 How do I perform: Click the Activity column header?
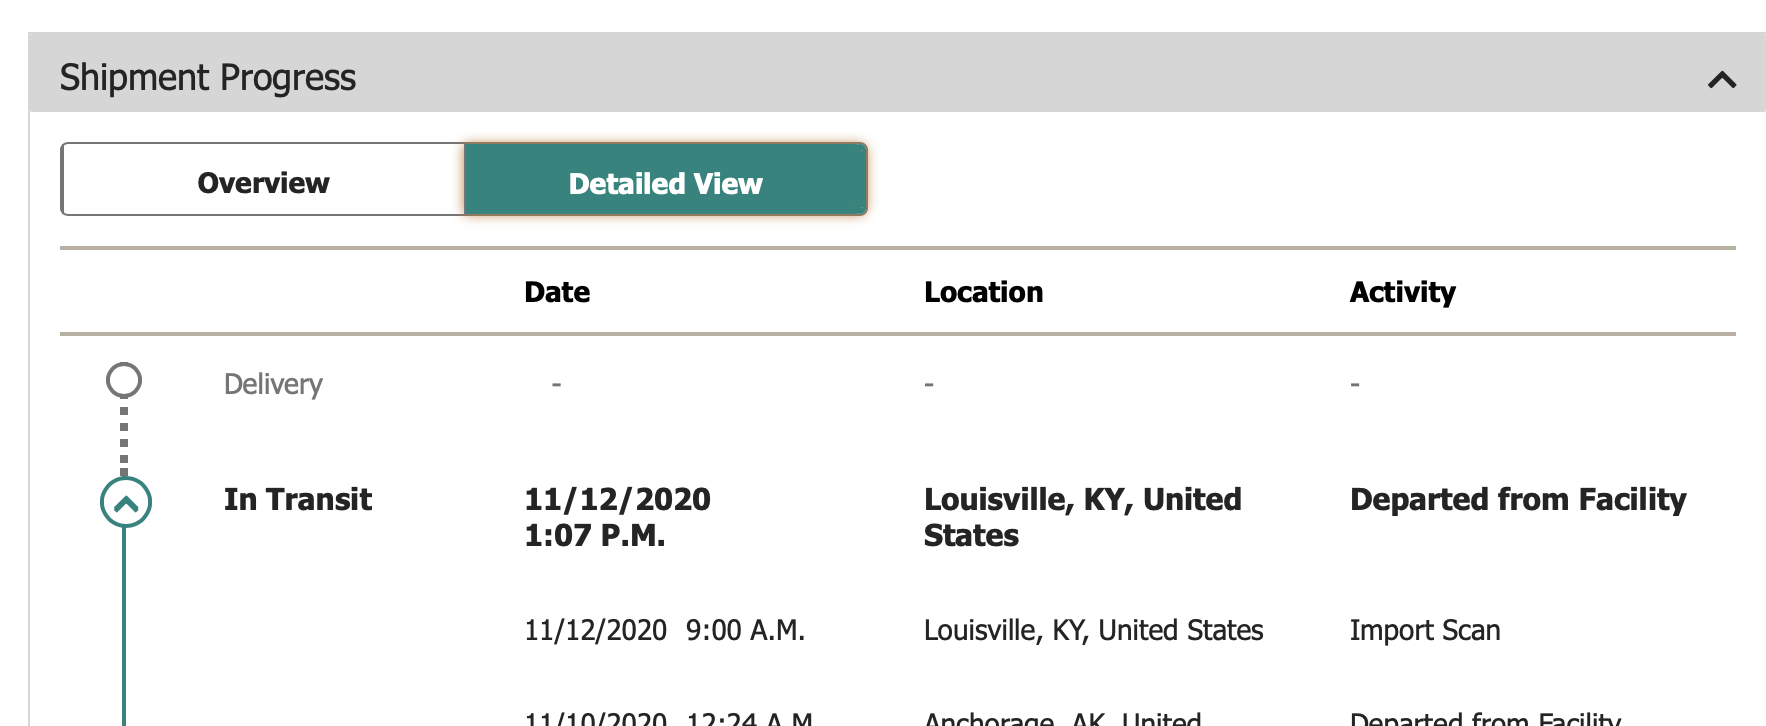point(1402,292)
